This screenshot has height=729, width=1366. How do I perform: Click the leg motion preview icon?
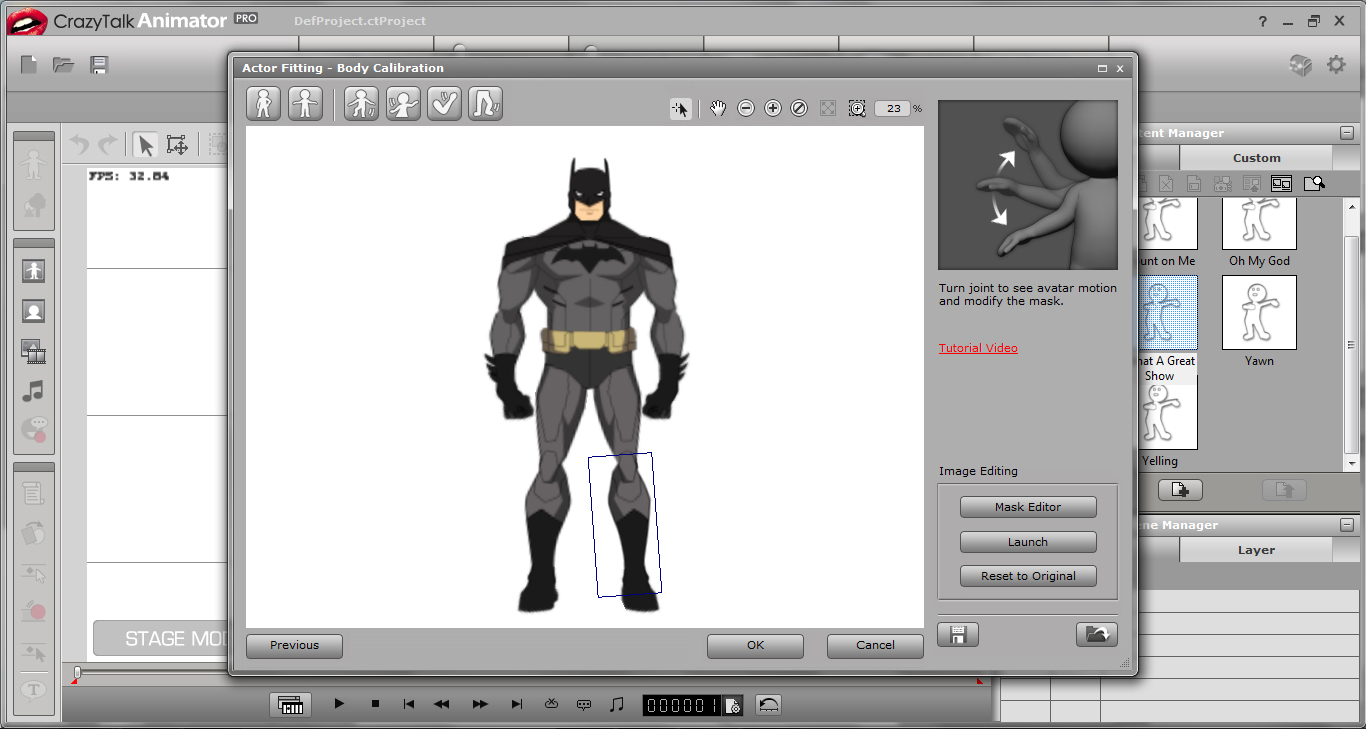(x=485, y=104)
